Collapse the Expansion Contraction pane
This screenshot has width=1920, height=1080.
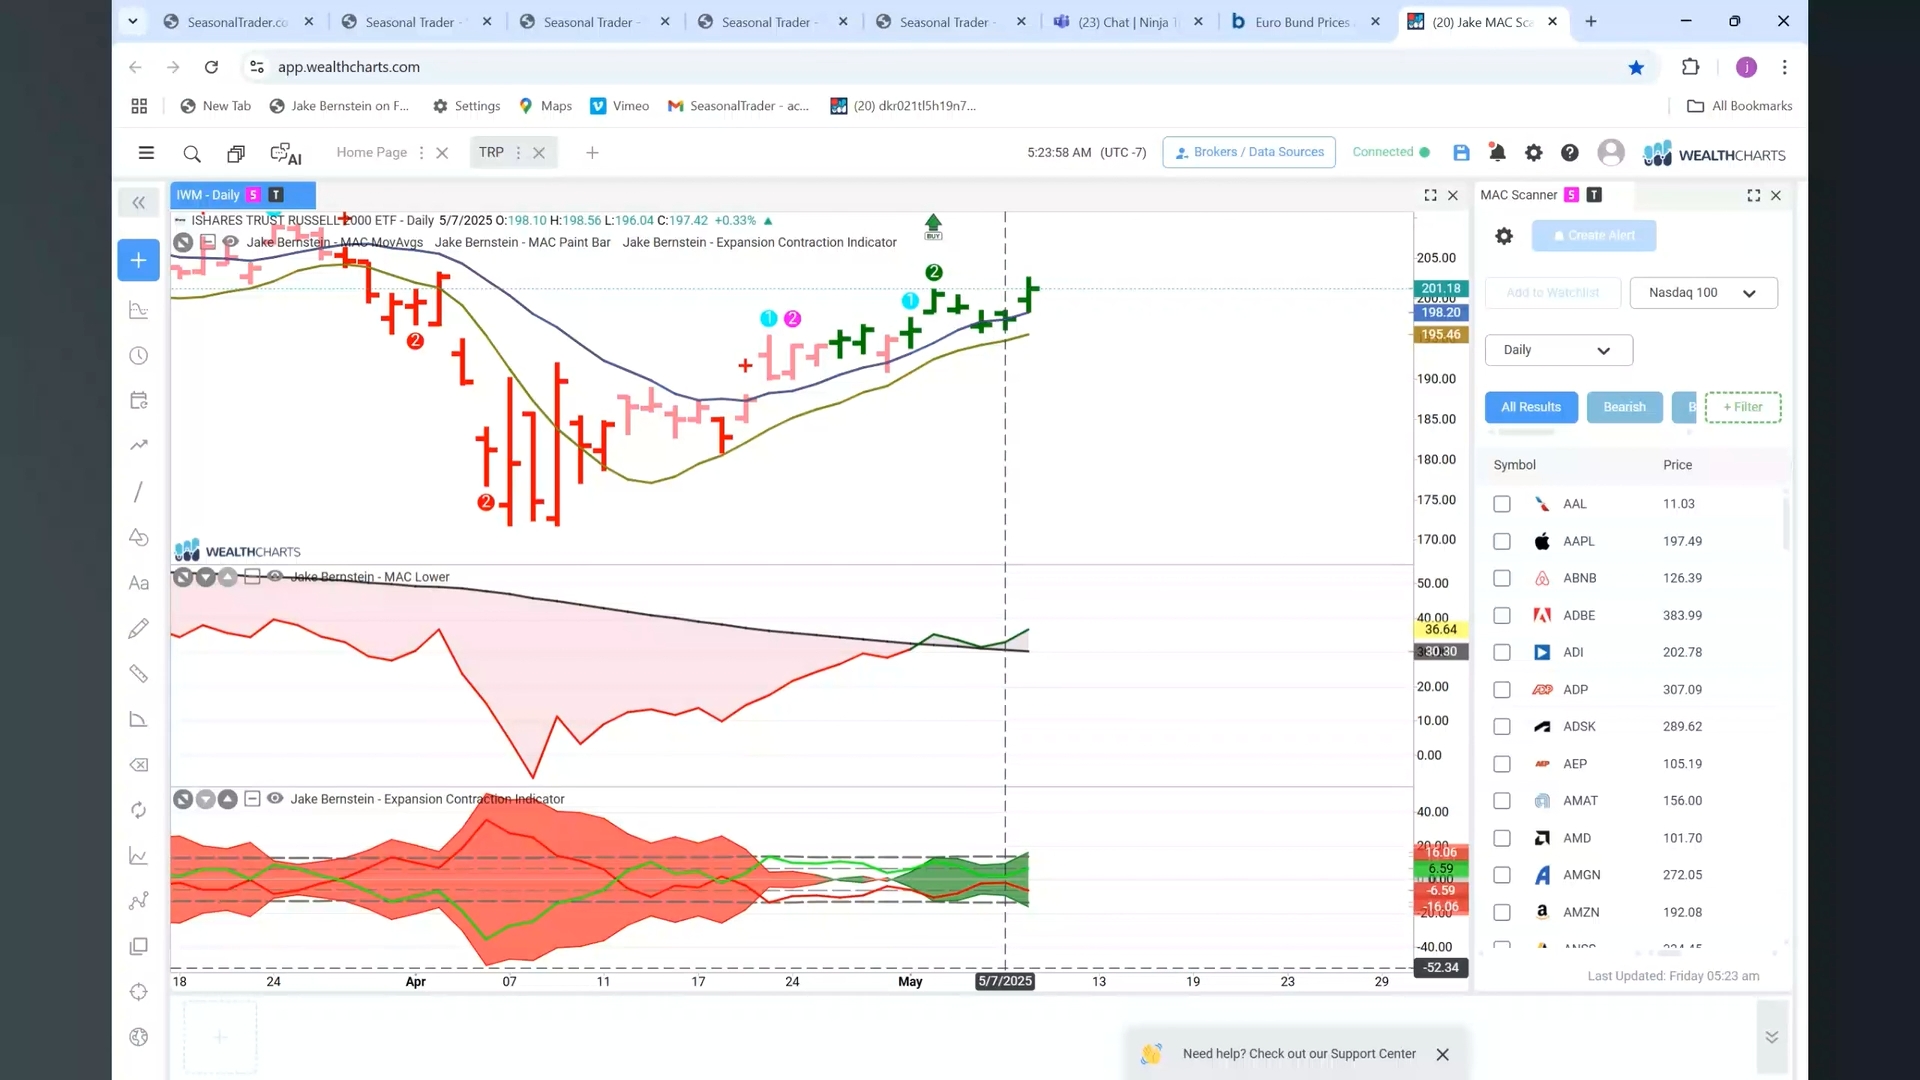pos(252,799)
